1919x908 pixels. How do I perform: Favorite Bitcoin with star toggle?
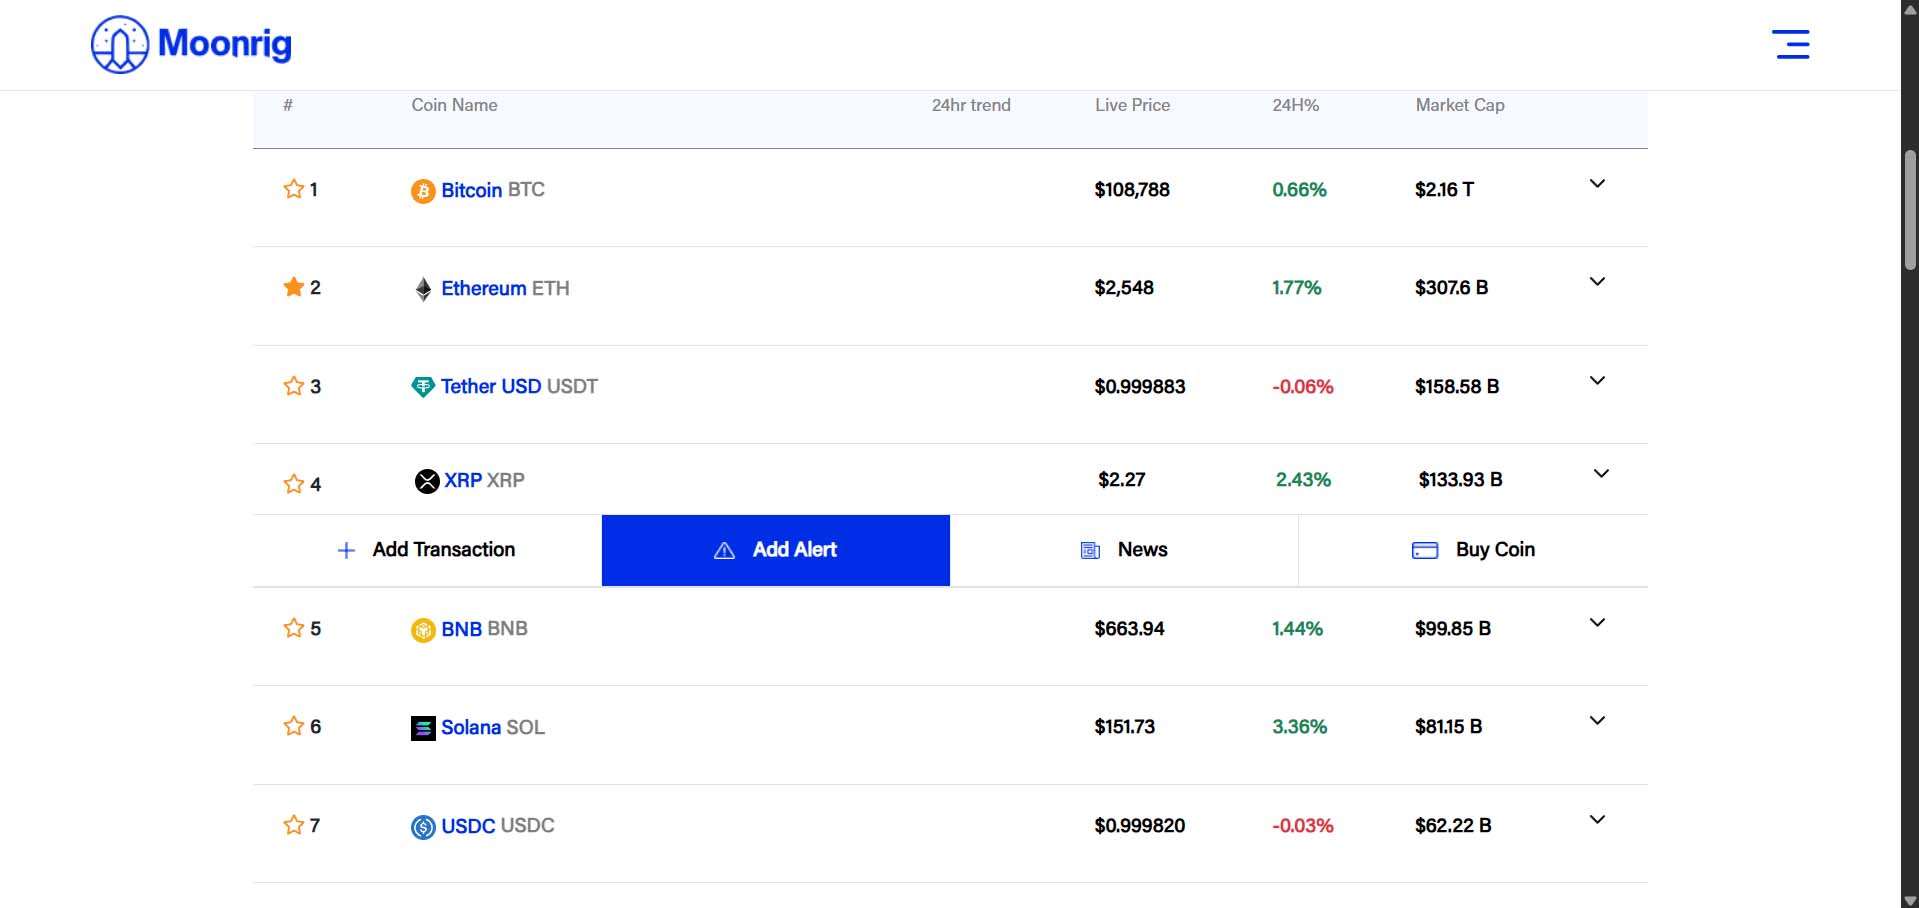(293, 189)
